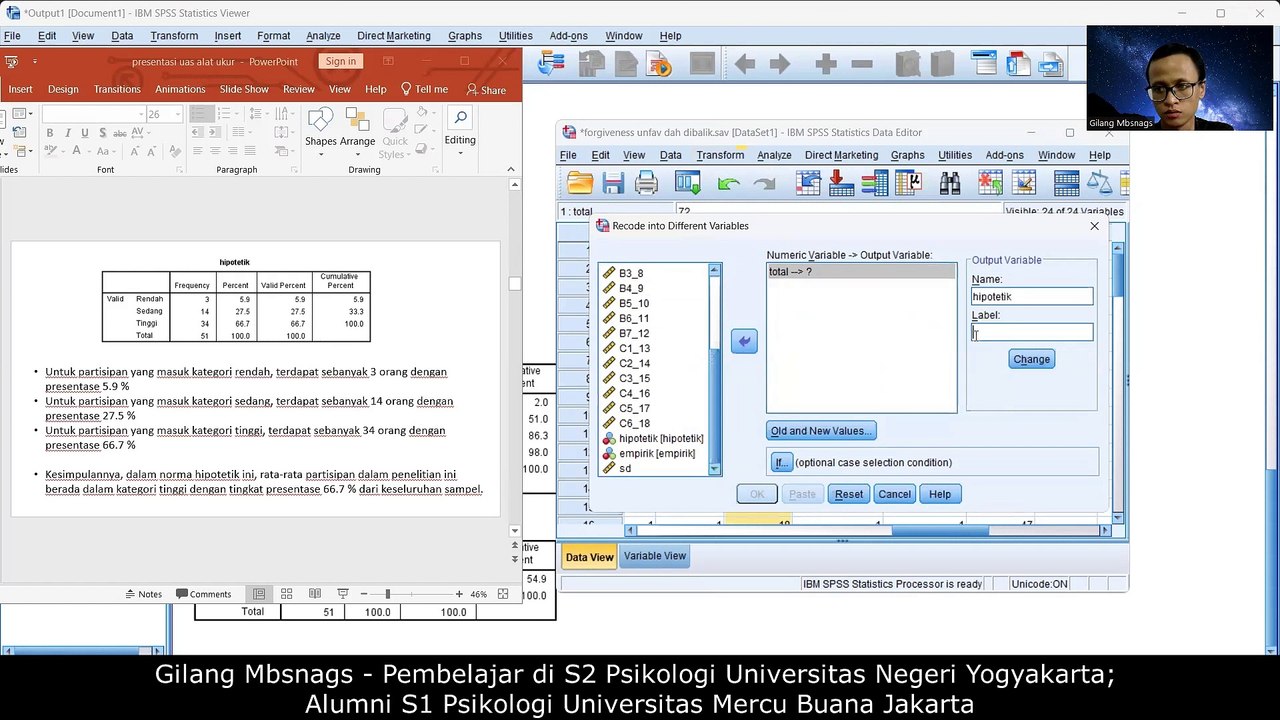
Task: Click the Change button for output variable
Action: [1031, 359]
